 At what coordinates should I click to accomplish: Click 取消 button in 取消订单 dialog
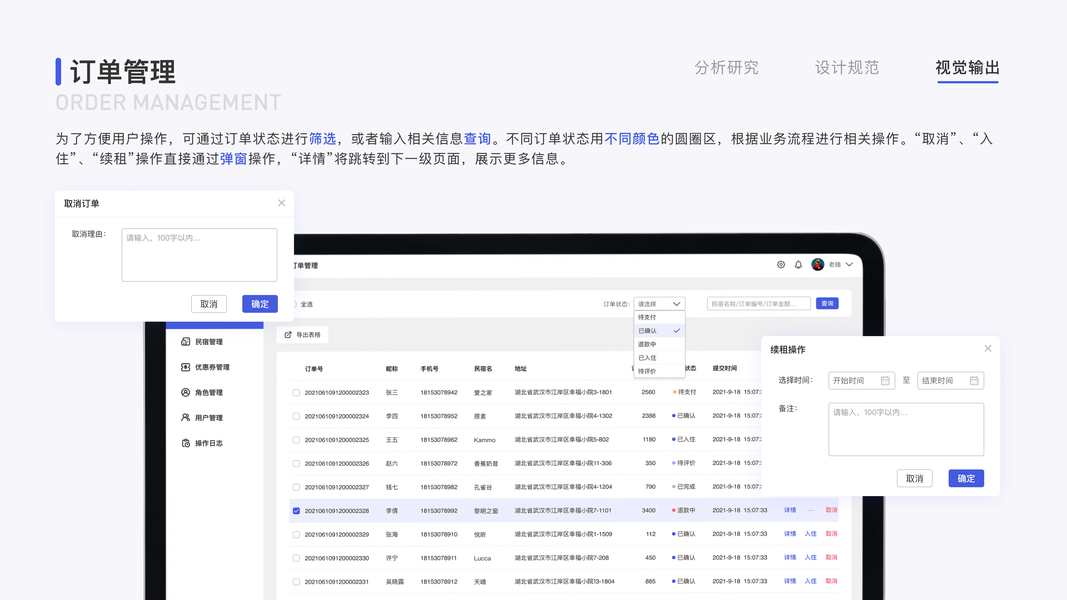click(209, 304)
